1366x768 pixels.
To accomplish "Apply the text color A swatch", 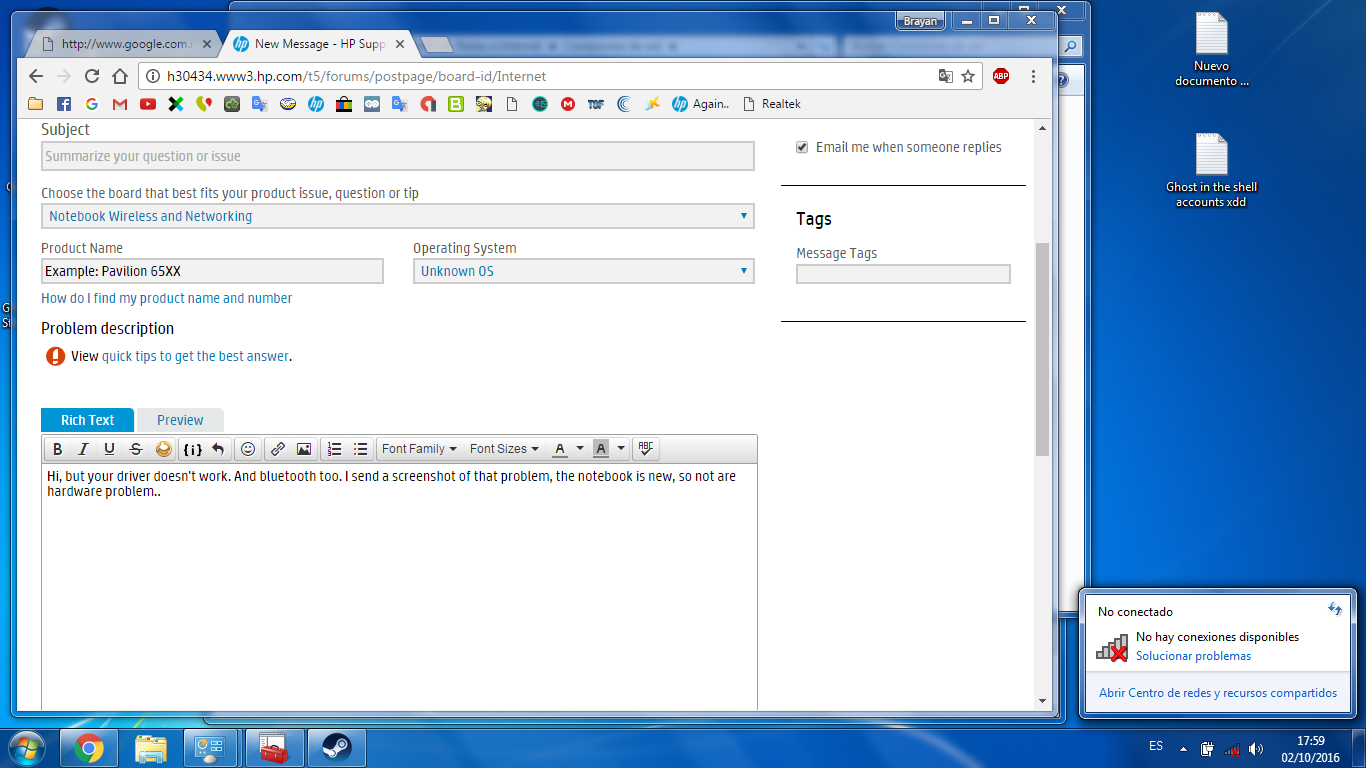I will pyautogui.click(x=561, y=449).
